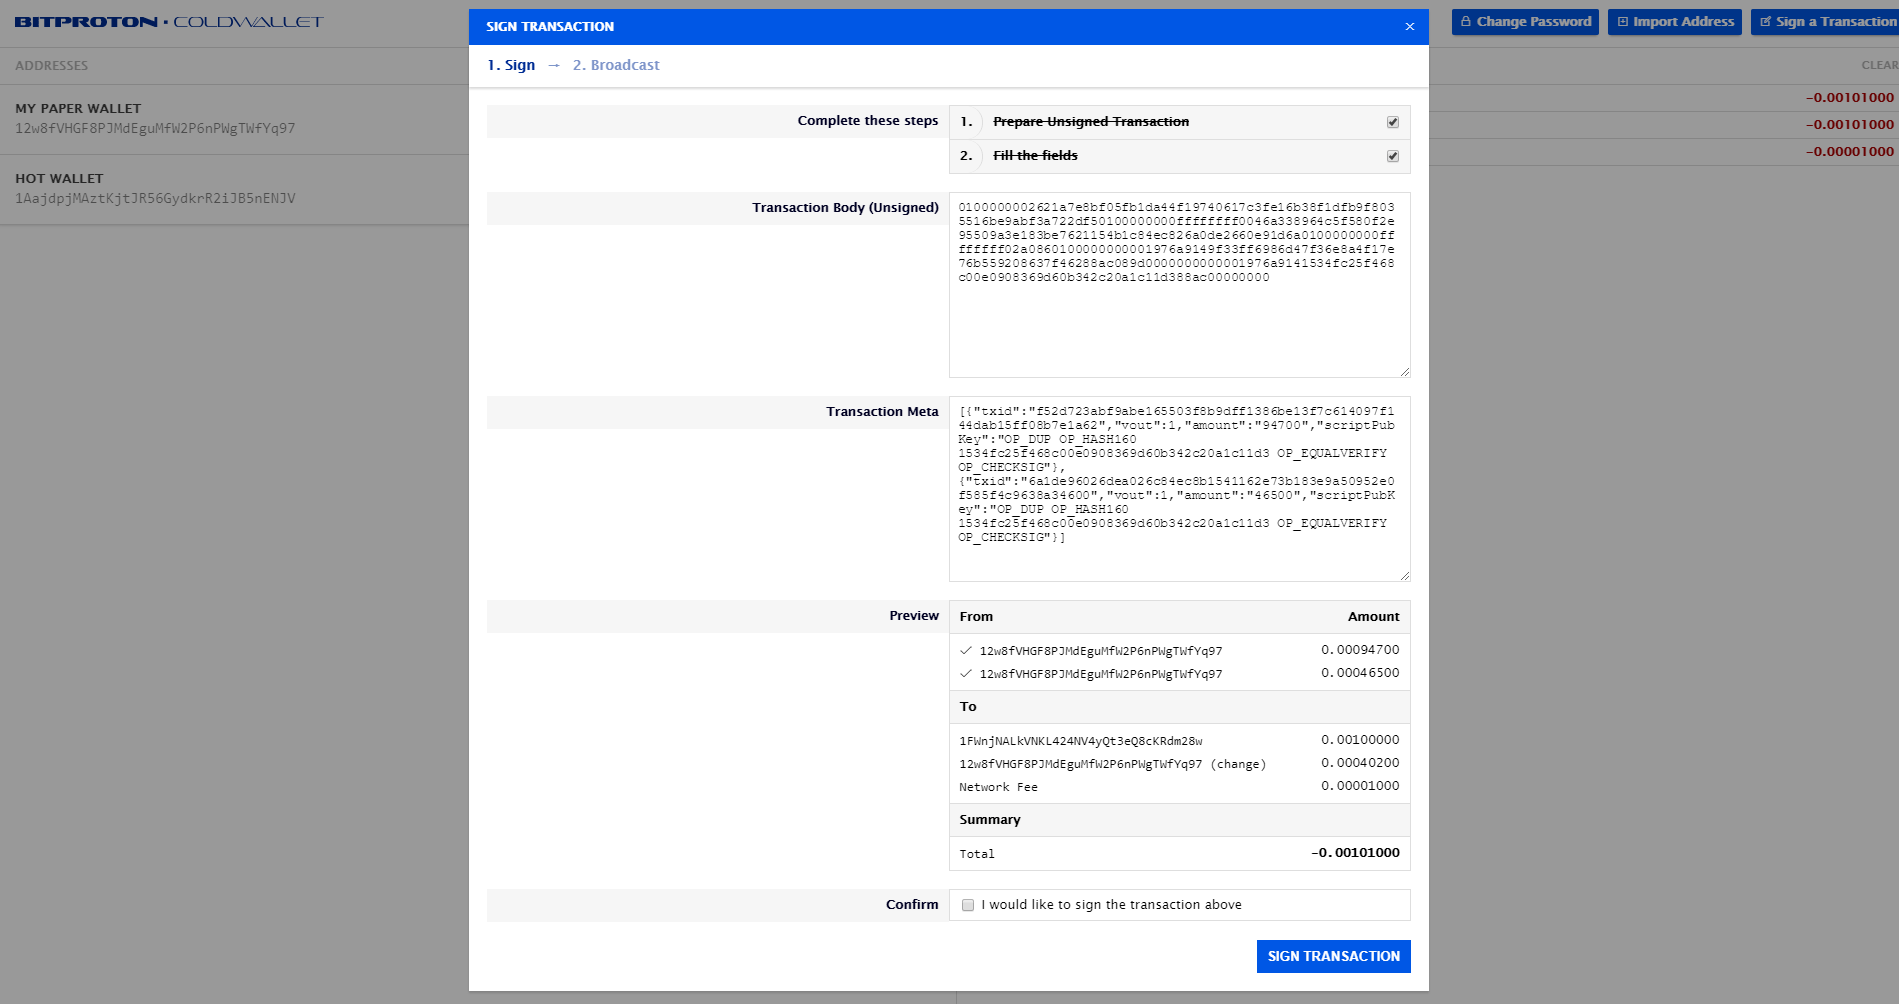Click the checkmark beside the second From address

(966, 675)
